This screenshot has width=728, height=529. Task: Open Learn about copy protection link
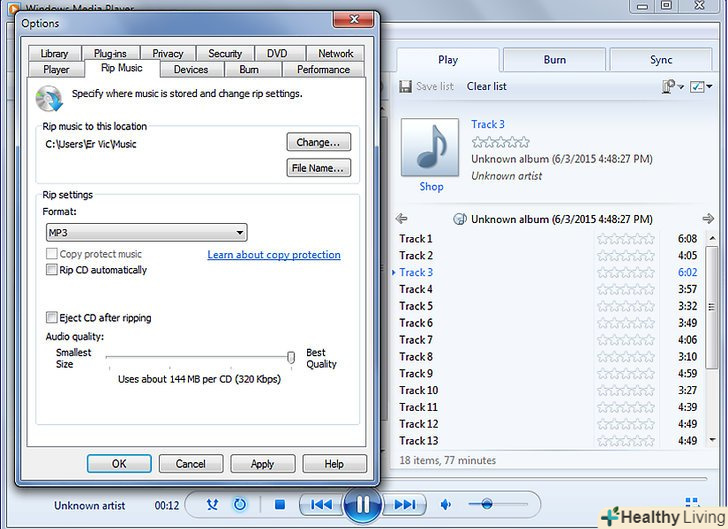click(274, 255)
